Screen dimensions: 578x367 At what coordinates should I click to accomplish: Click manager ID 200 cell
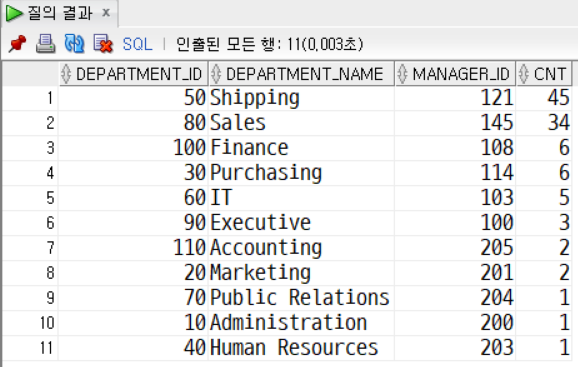[x=455, y=323]
